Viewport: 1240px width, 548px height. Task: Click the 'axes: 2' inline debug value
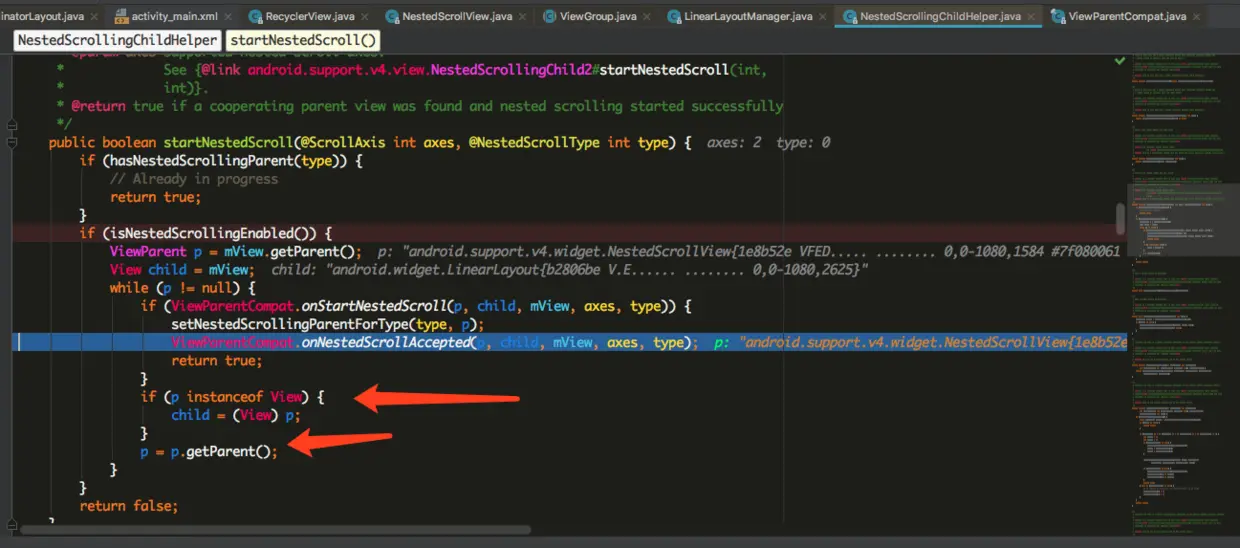(x=734, y=143)
